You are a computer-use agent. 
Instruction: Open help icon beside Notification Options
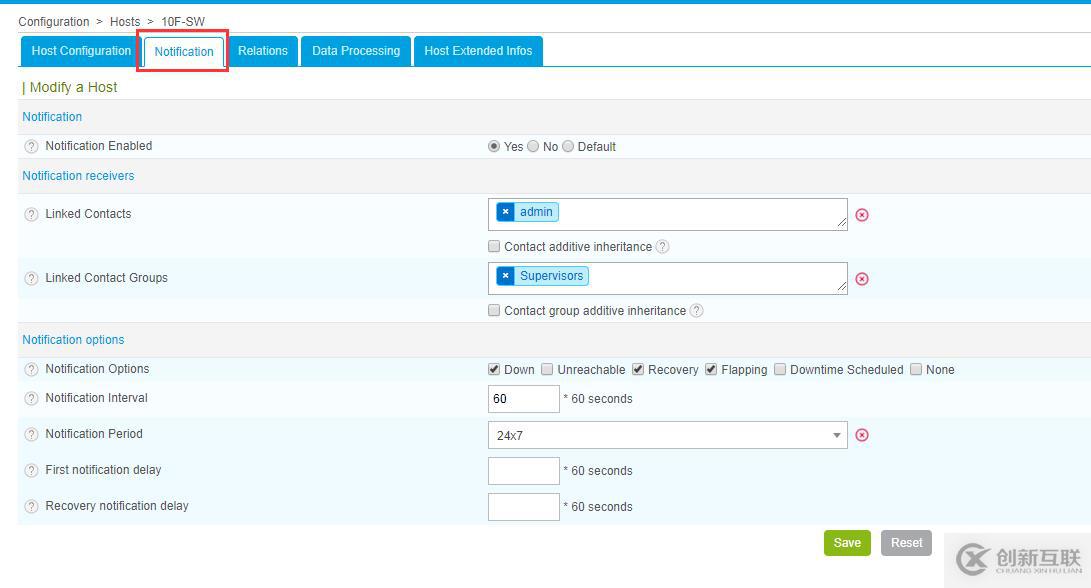point(31,370)
